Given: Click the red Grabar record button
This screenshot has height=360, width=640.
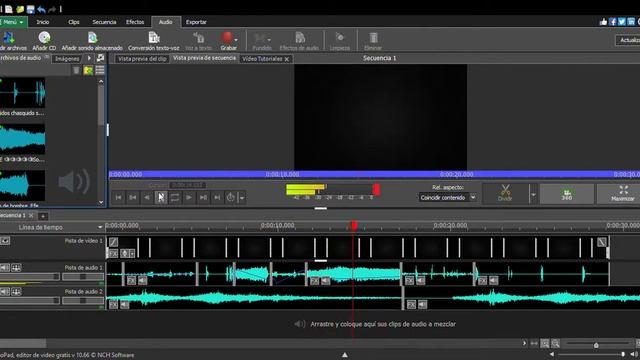Looking at the screenshot, I should (x=227, y=38).
